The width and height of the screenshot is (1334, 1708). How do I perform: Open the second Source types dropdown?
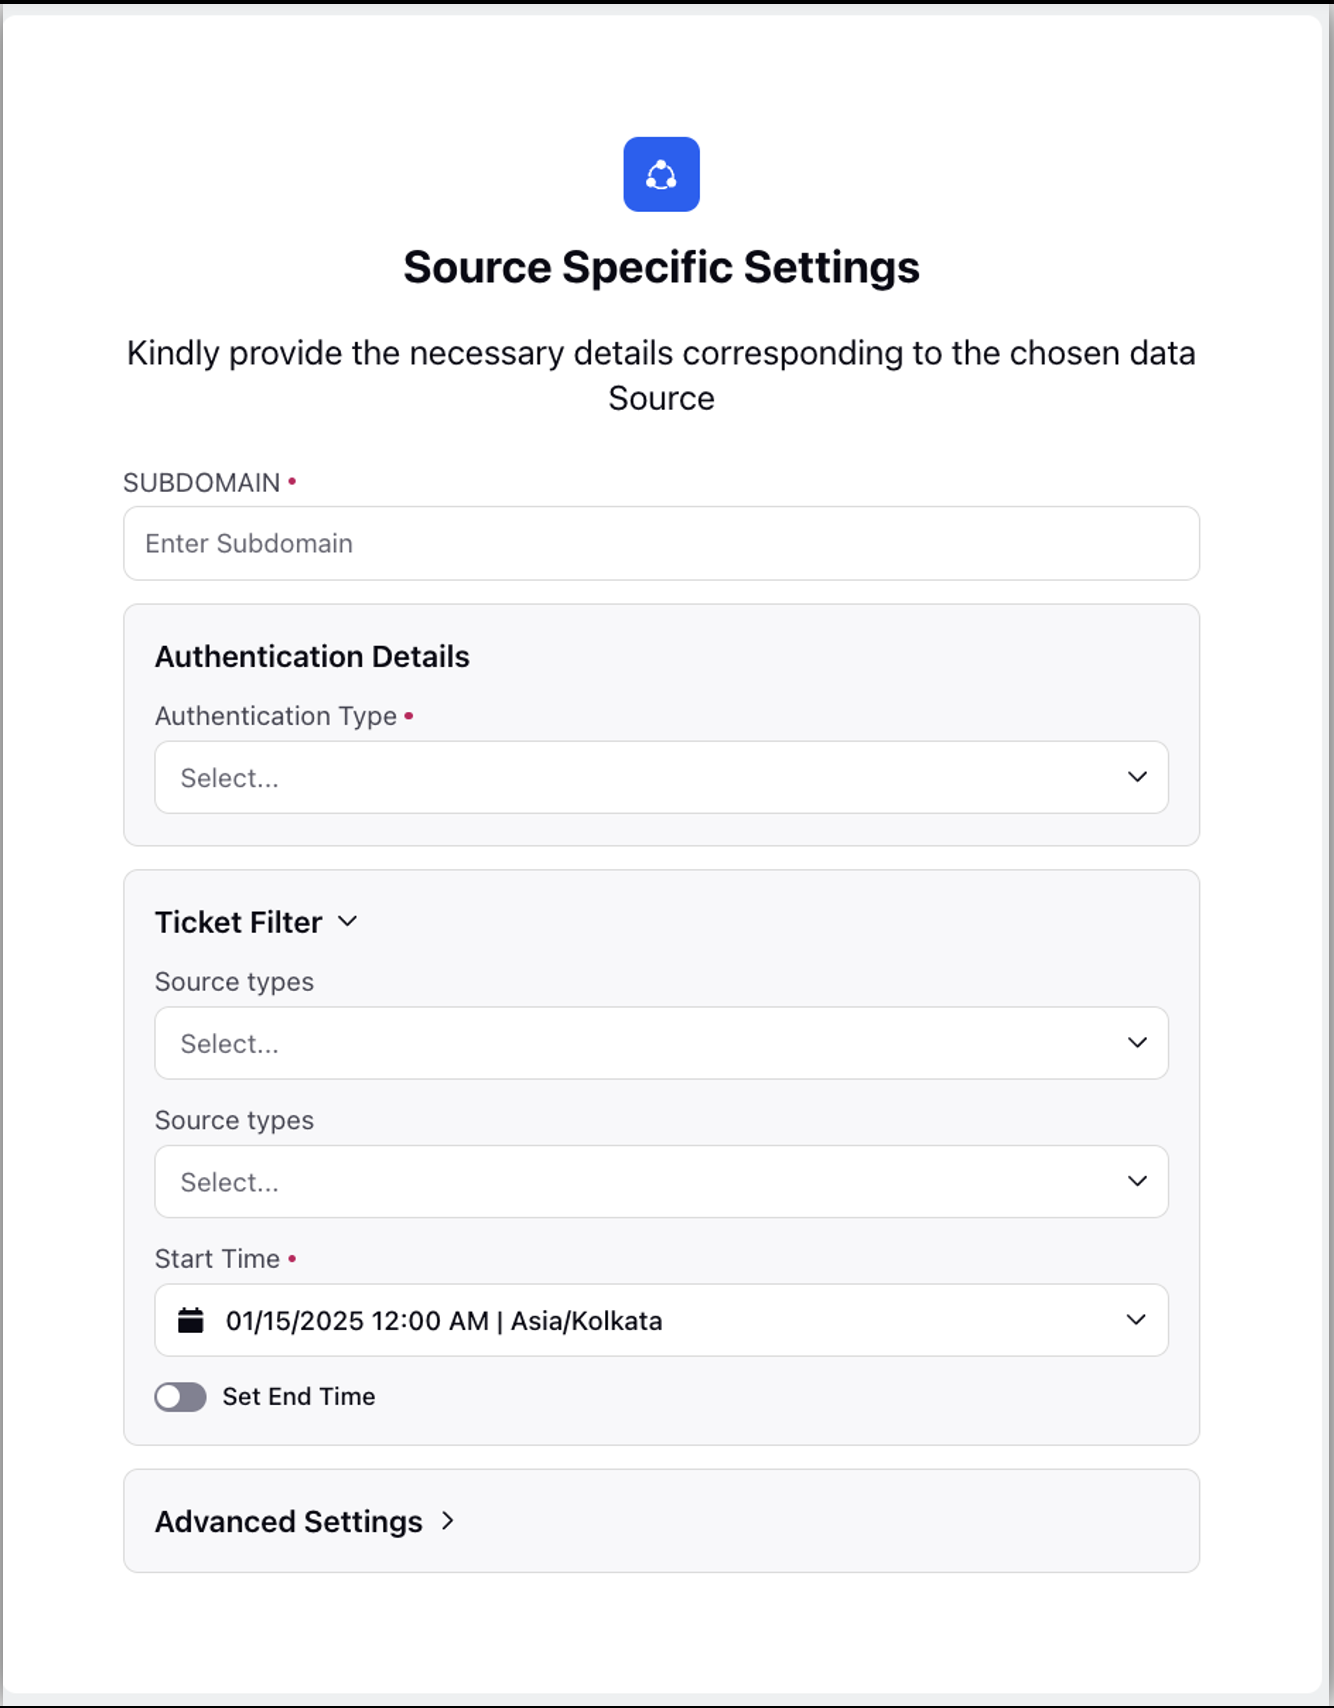pyautogui.click(x=661, y=1181)
